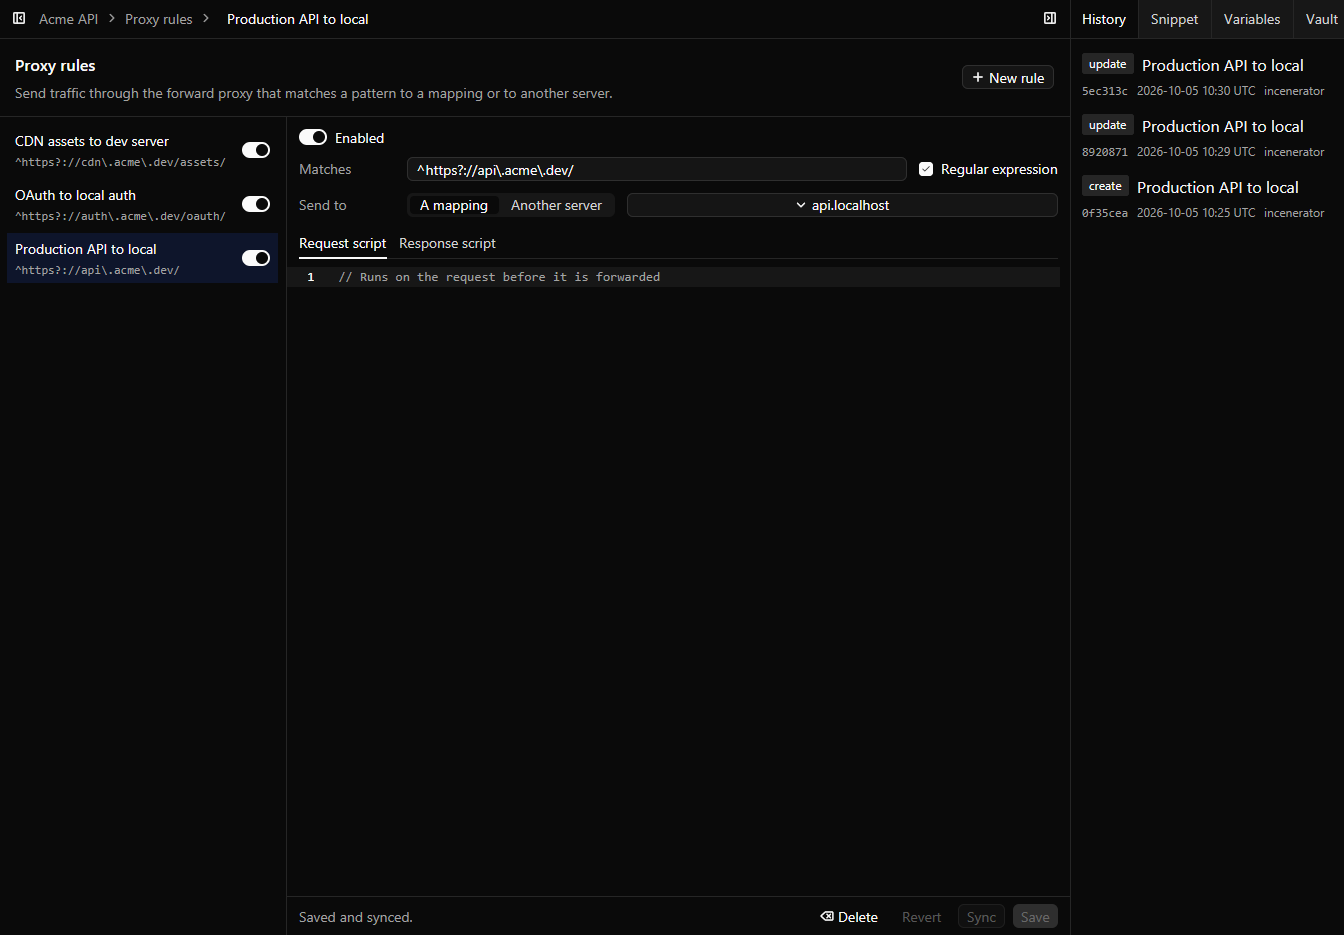Turn off the Enabled switch
The image size is (1344, 935).
coord(313,137)
